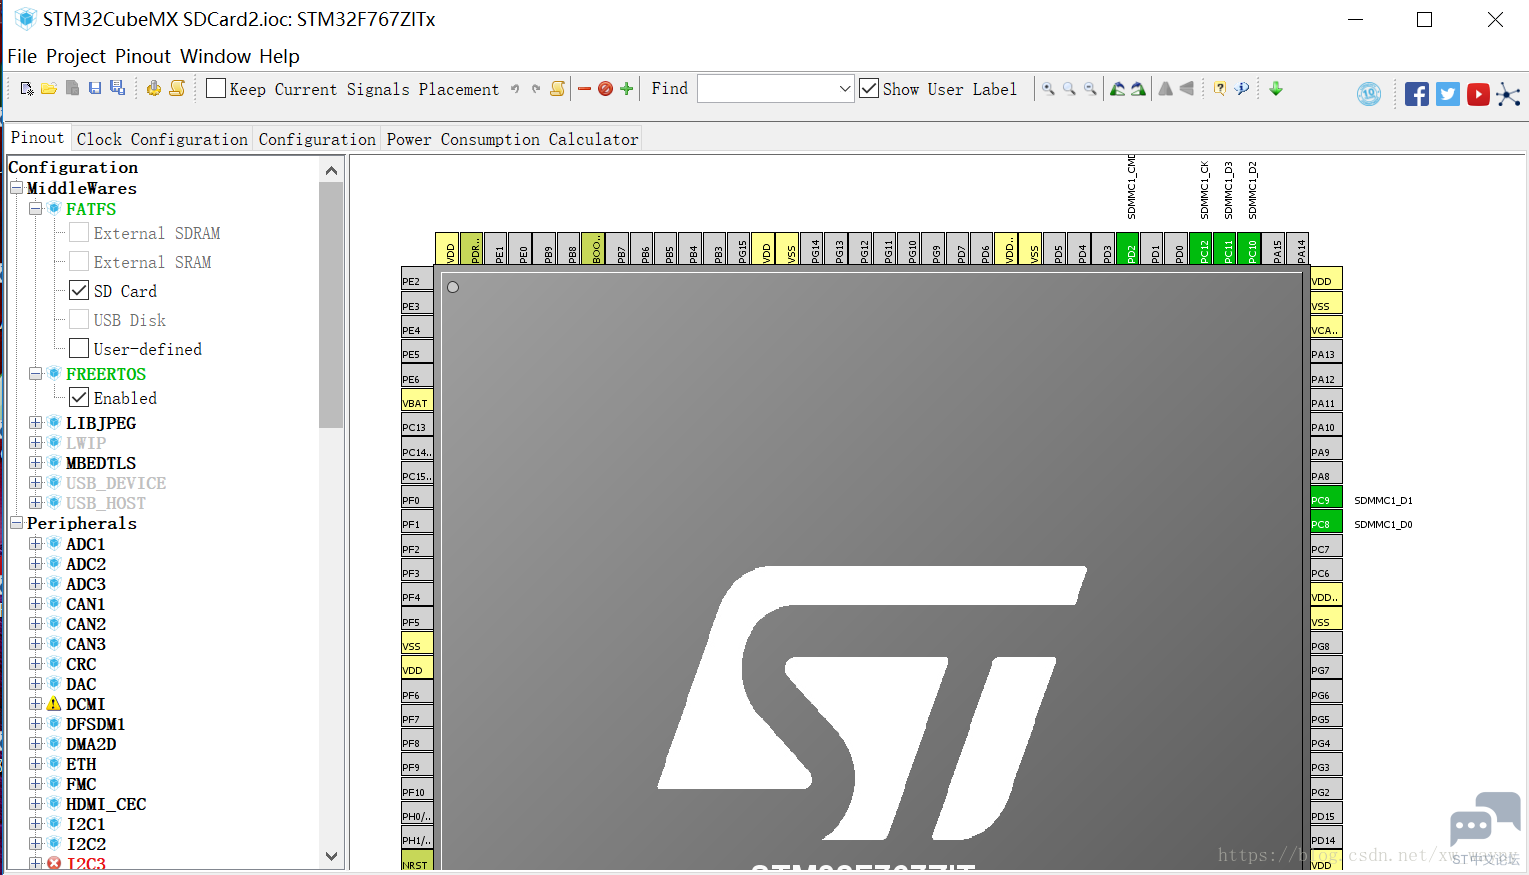1529x875 pixels.
Task: Uncheck Show User Label
Action: pos(869,88)
